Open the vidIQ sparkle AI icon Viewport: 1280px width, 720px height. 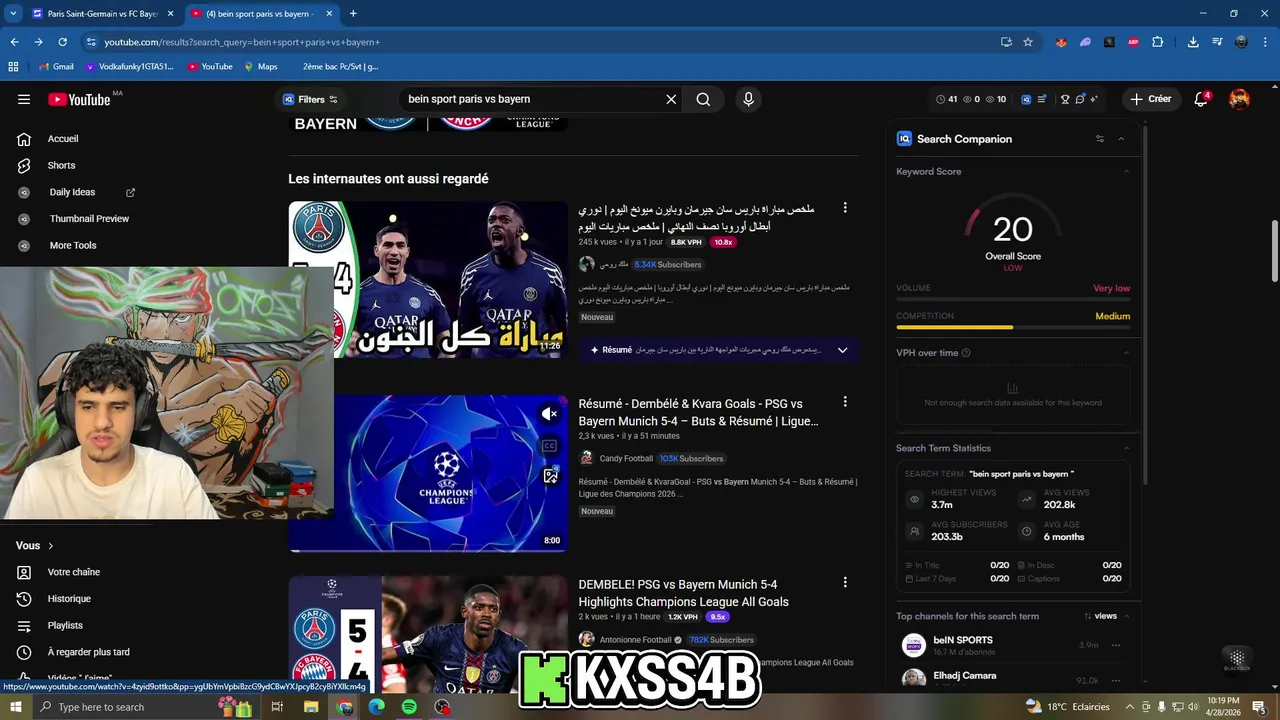pyautogui.click(x=1094, y=99)
